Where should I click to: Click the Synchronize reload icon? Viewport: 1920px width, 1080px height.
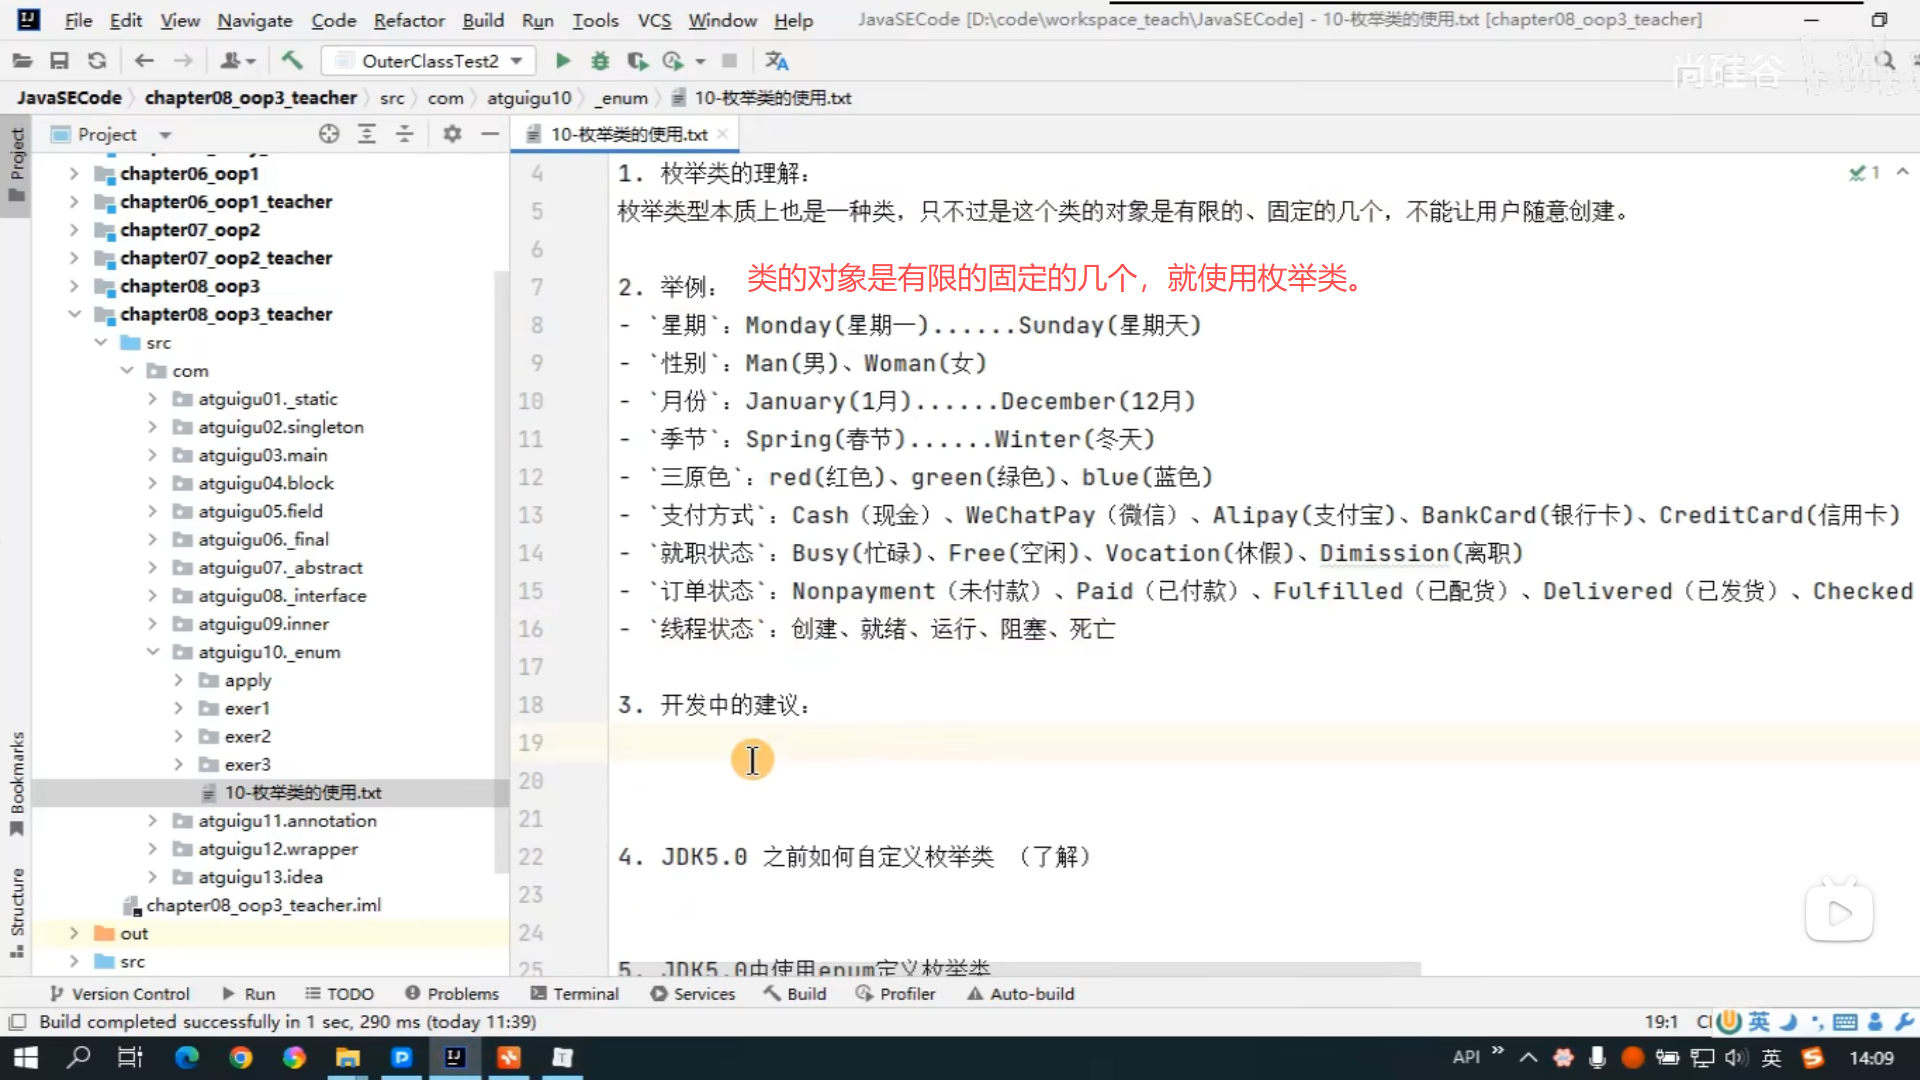click(97, 61)
